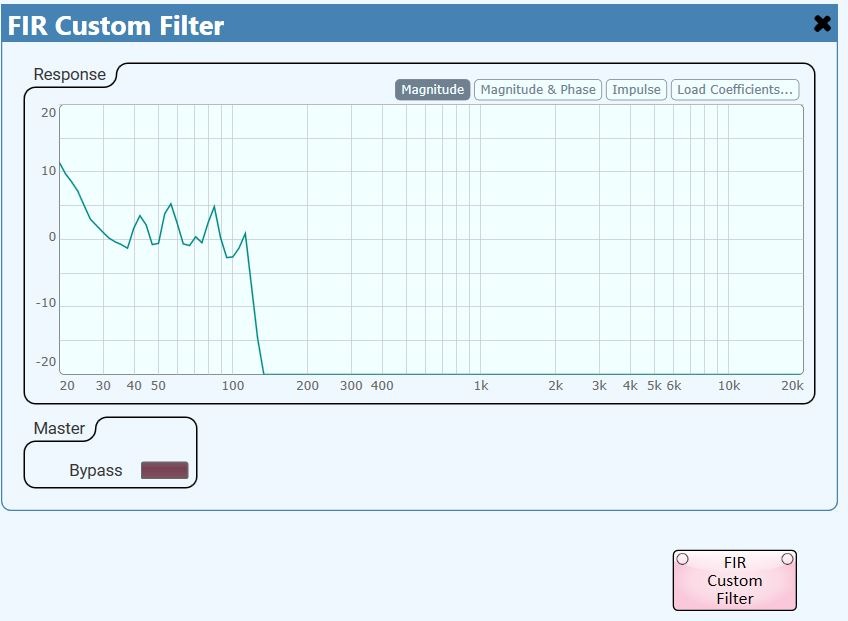
Task: Click the 200 frequency axis label
Action: coord(307,386)
